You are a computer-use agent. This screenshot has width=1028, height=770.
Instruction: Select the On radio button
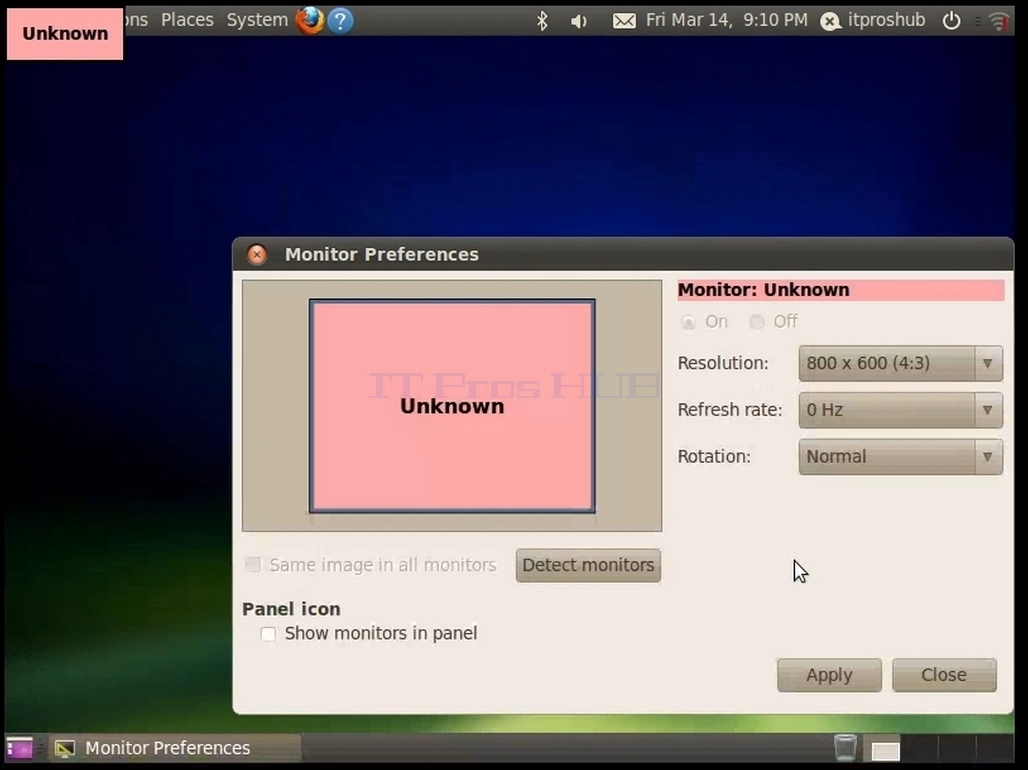[688, 322]
